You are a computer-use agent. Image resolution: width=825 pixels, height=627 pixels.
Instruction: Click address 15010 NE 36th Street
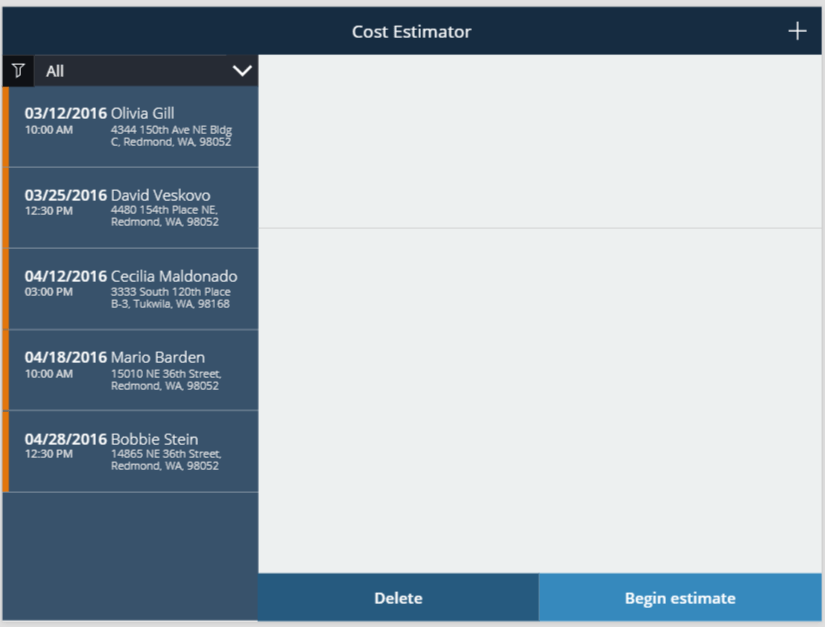[166, 380]
